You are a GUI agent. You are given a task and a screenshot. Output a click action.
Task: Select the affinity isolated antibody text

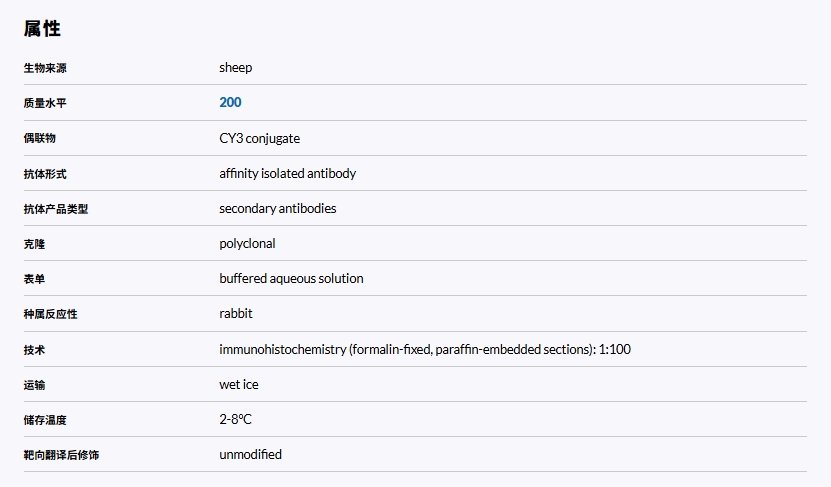tap(287, 173)
